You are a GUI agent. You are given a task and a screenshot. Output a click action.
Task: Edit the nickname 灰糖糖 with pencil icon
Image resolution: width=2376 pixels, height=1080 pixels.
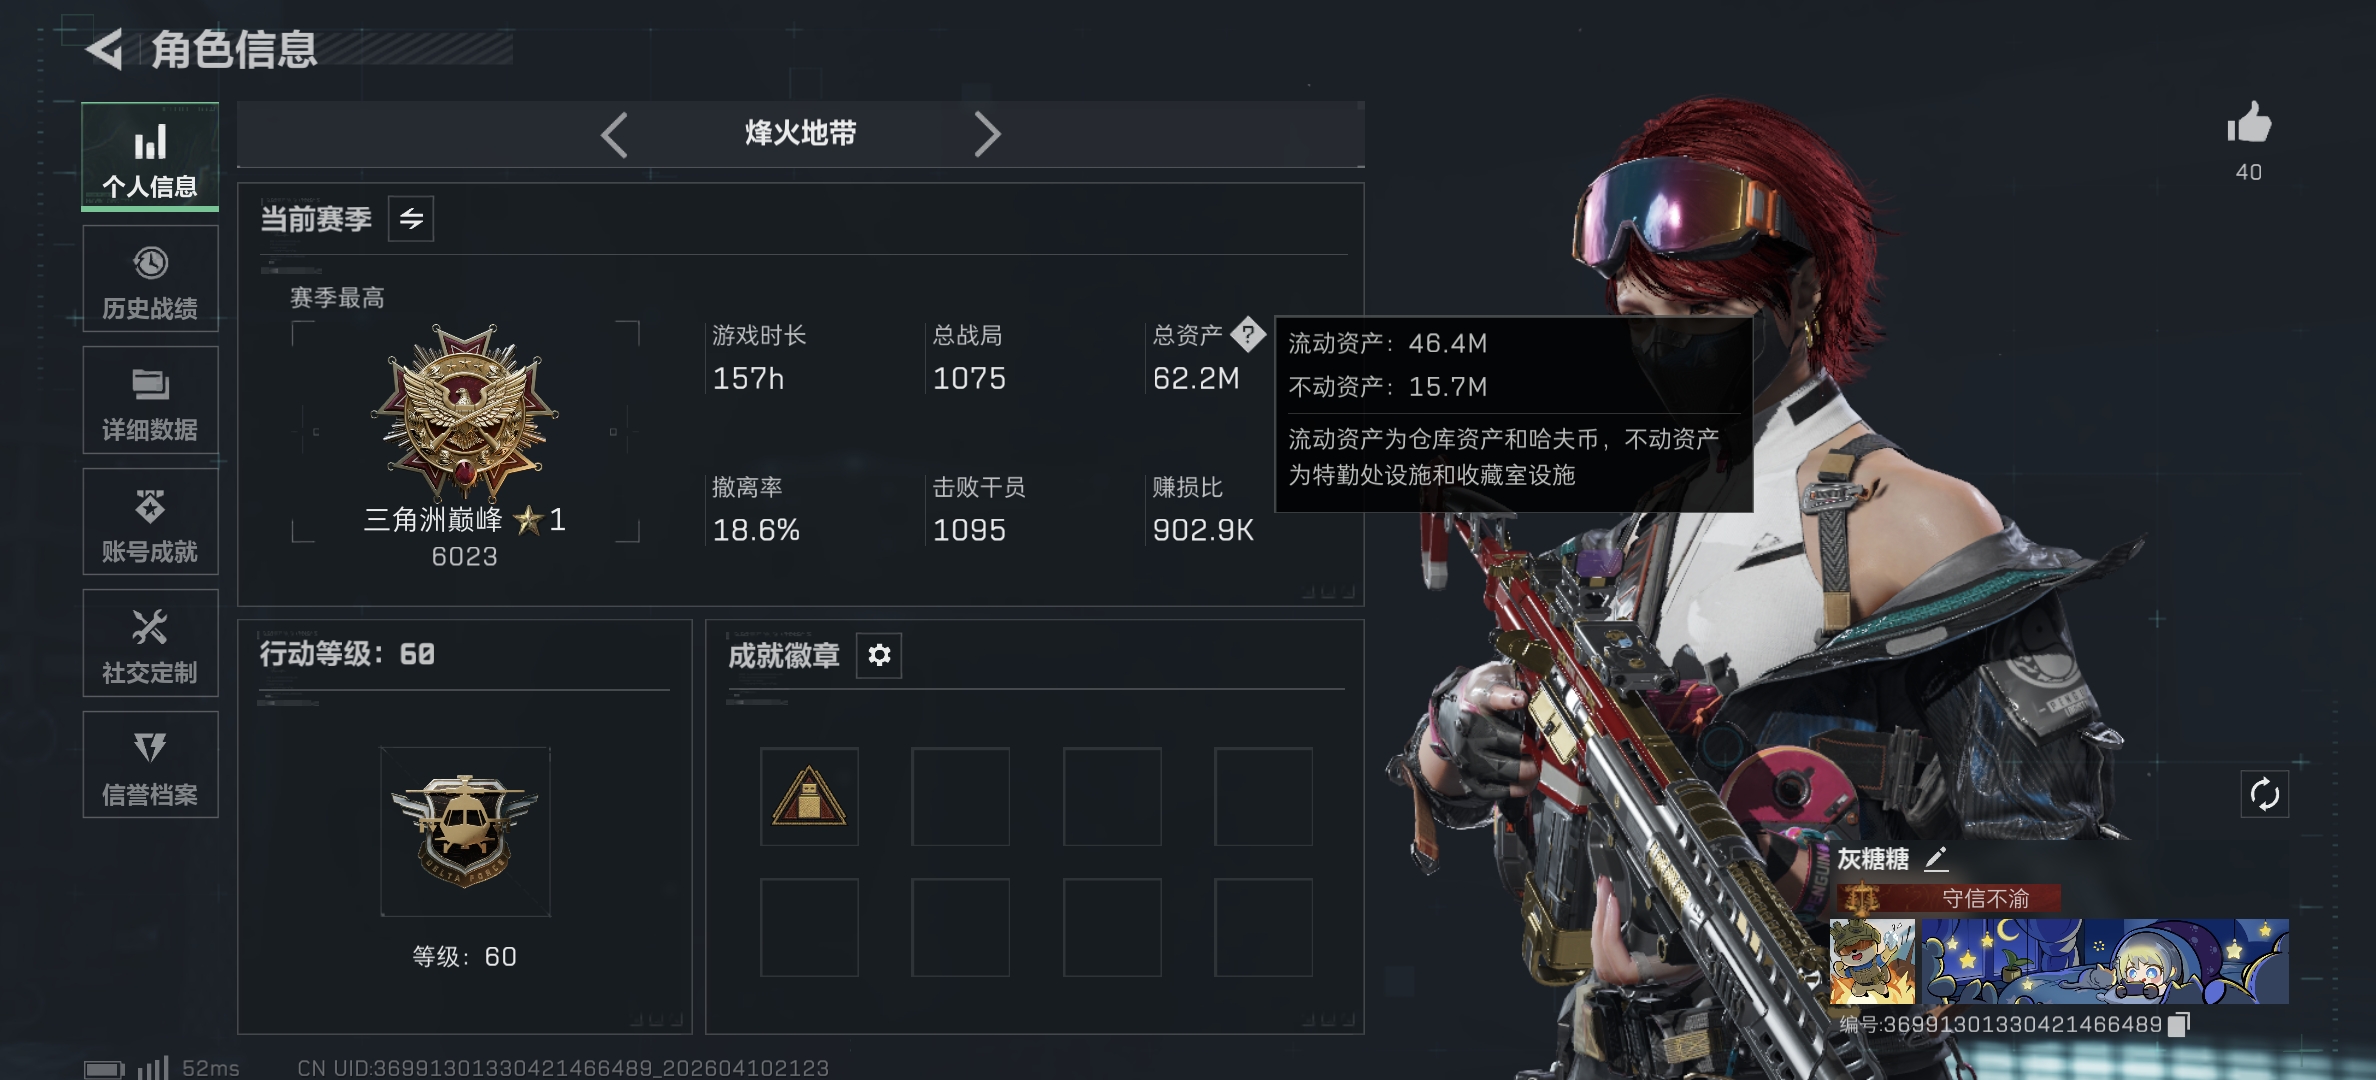click(1936, 858)
